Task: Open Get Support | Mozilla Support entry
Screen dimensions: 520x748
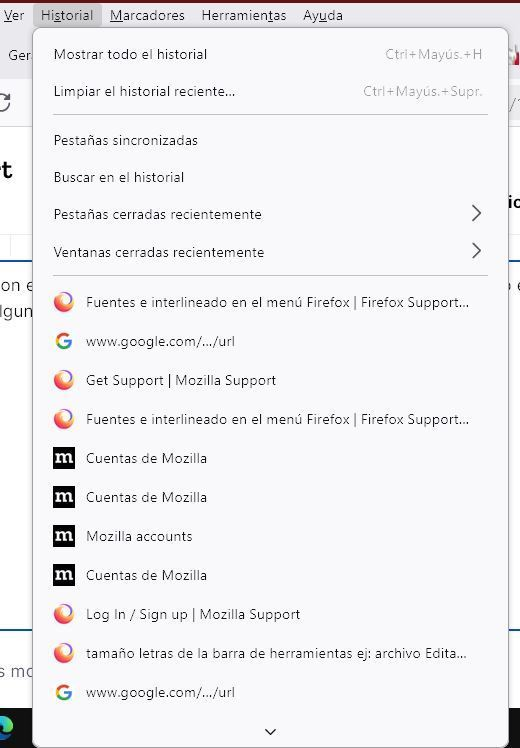Action: coord(270,380)
